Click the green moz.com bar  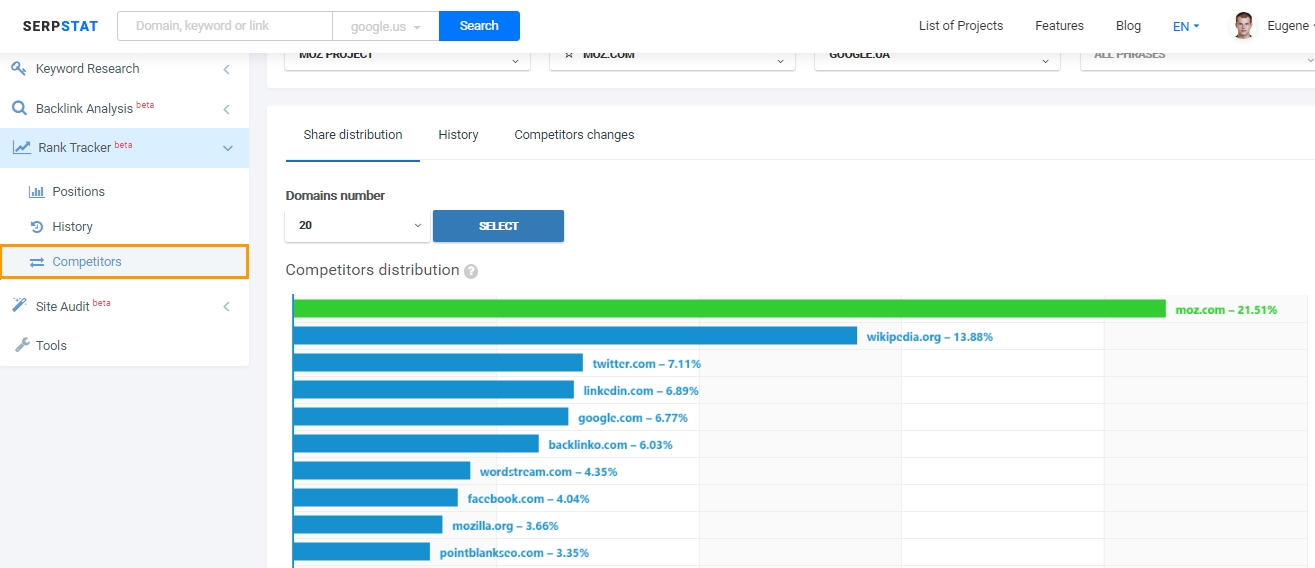click(x=730, y=309)
